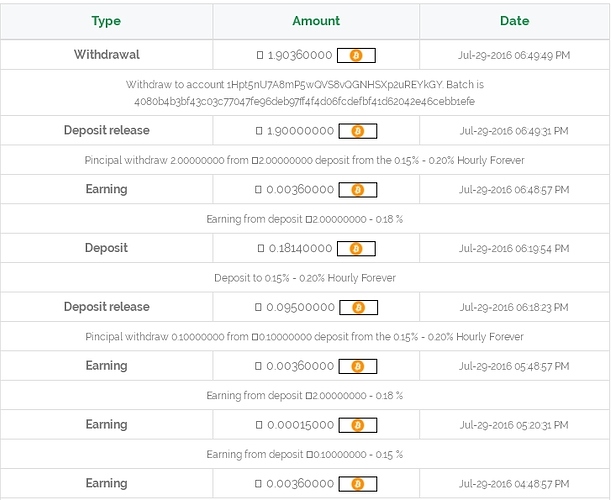Click the Bitcoin icon in the 04:48:57 PM Earning row
This screenshot has width=611, height=500.
[x=357, y=484]
